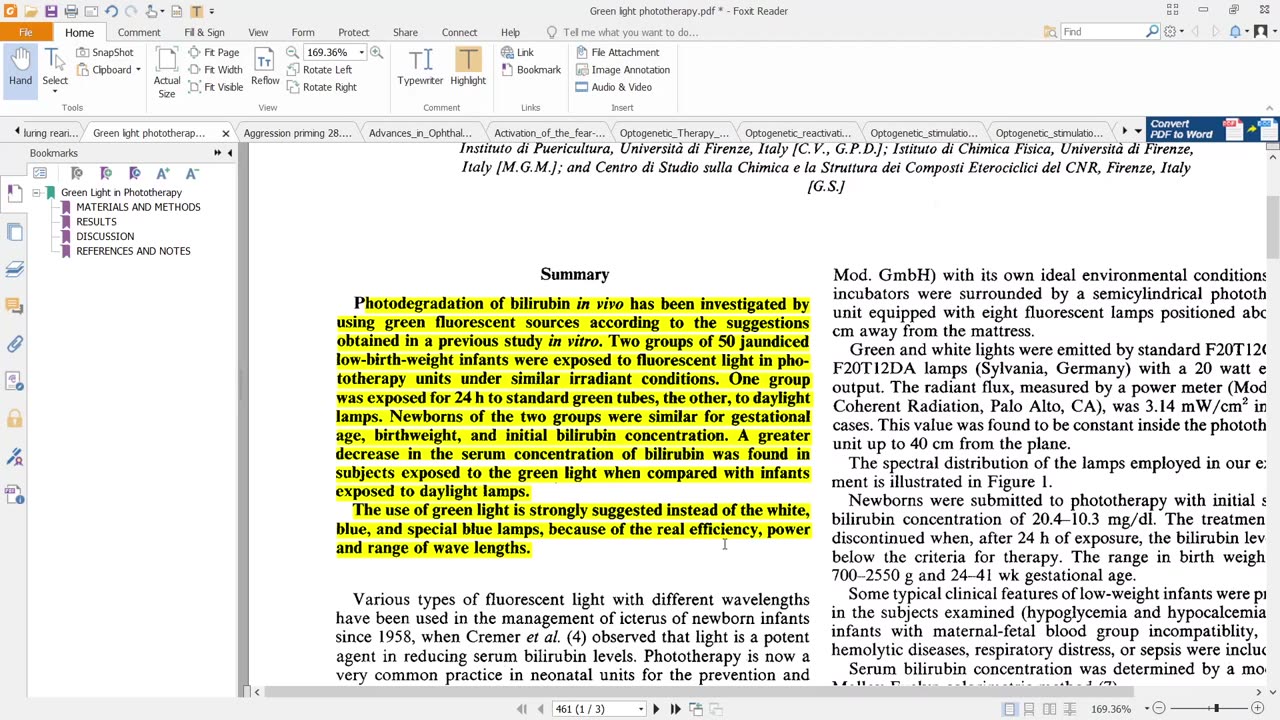
Task: Choose Fit Width view
Action: (x=215, y=70)
